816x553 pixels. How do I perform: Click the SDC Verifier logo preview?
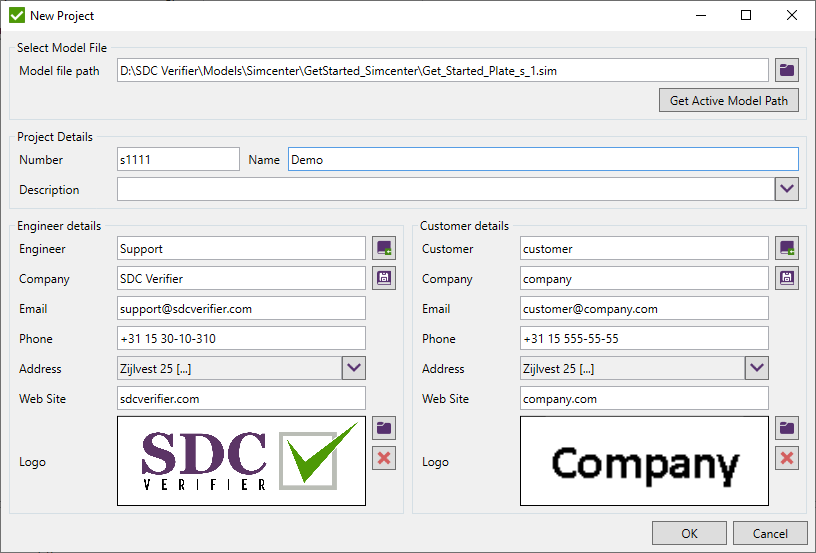(242, 461)
